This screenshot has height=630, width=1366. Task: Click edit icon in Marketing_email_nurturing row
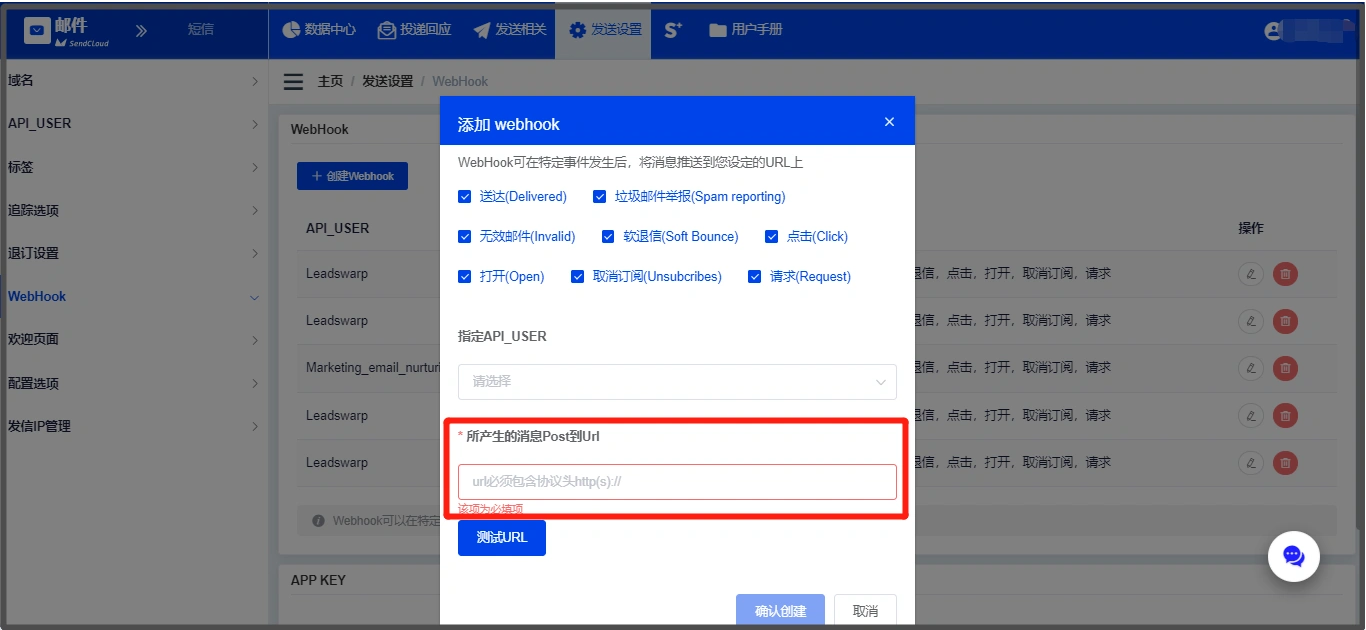point(1250,368)
